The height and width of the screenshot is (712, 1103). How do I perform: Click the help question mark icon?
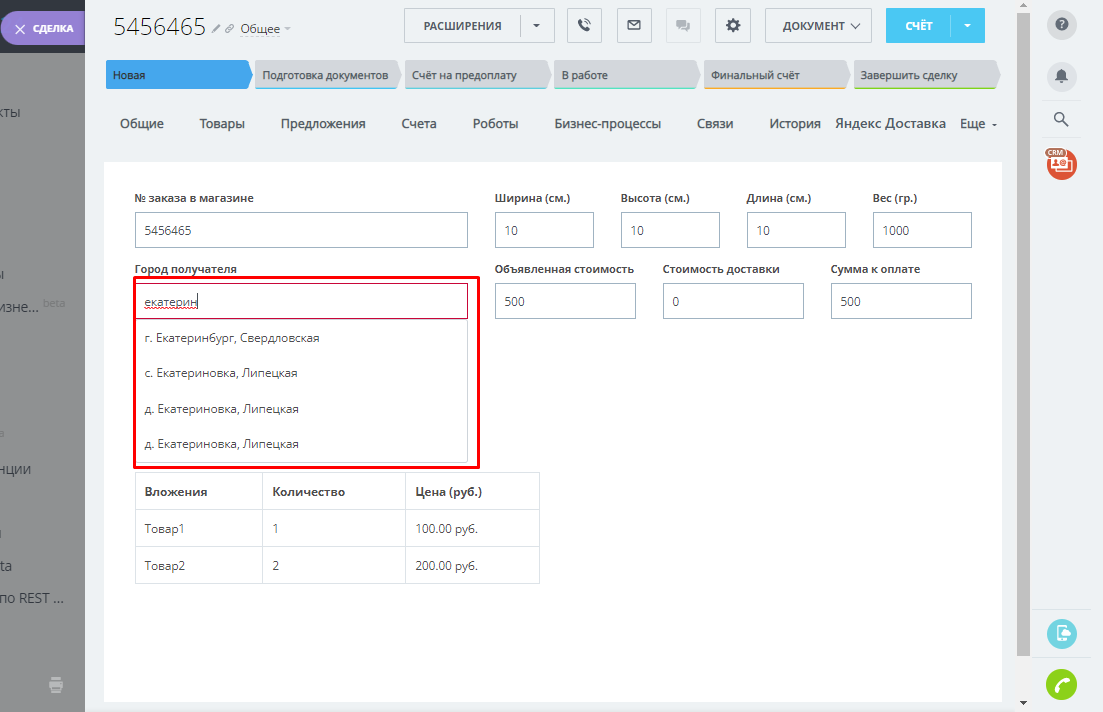point(1061,25)
